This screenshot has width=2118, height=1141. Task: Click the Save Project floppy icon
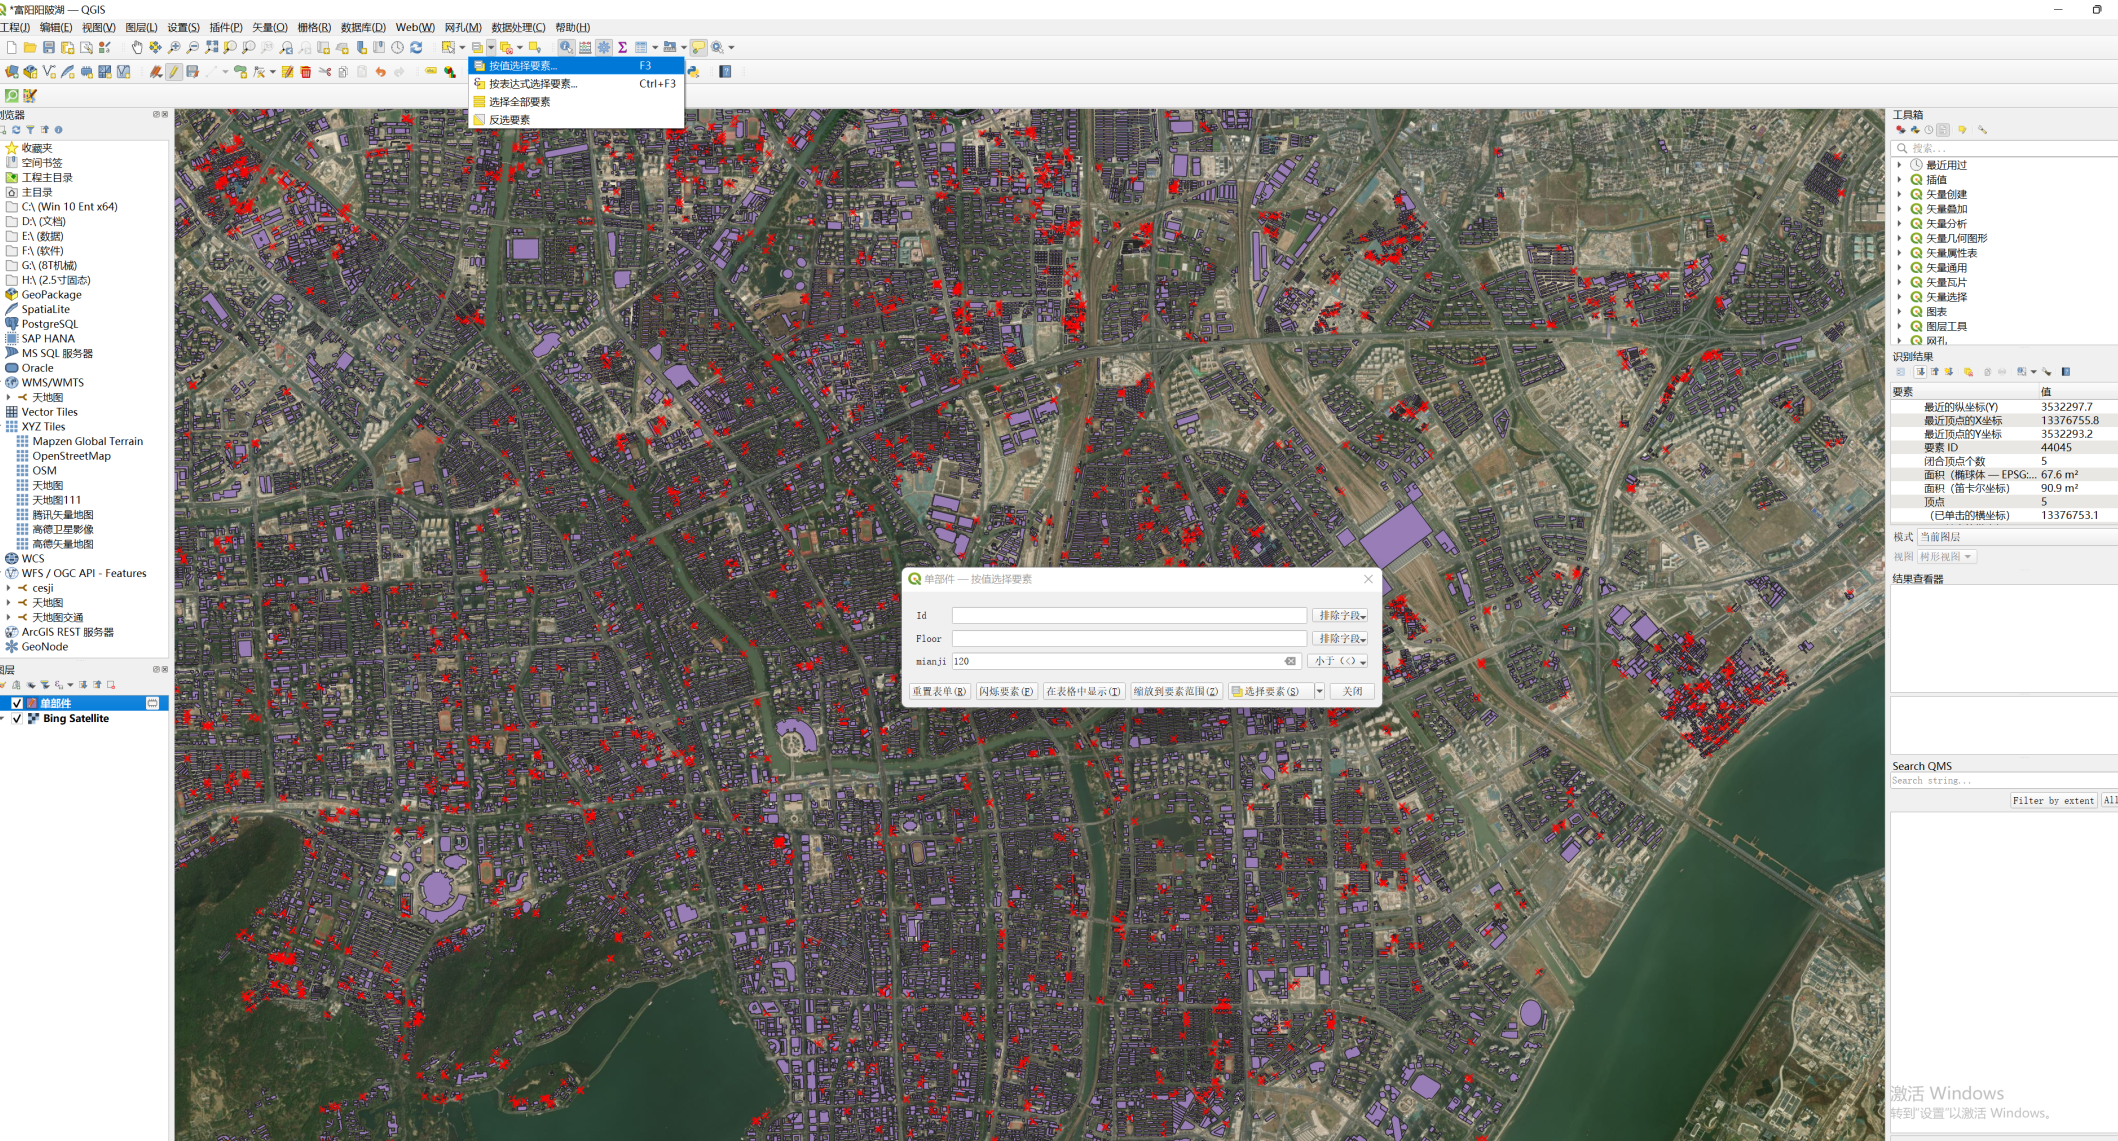[x=48, y=47]
